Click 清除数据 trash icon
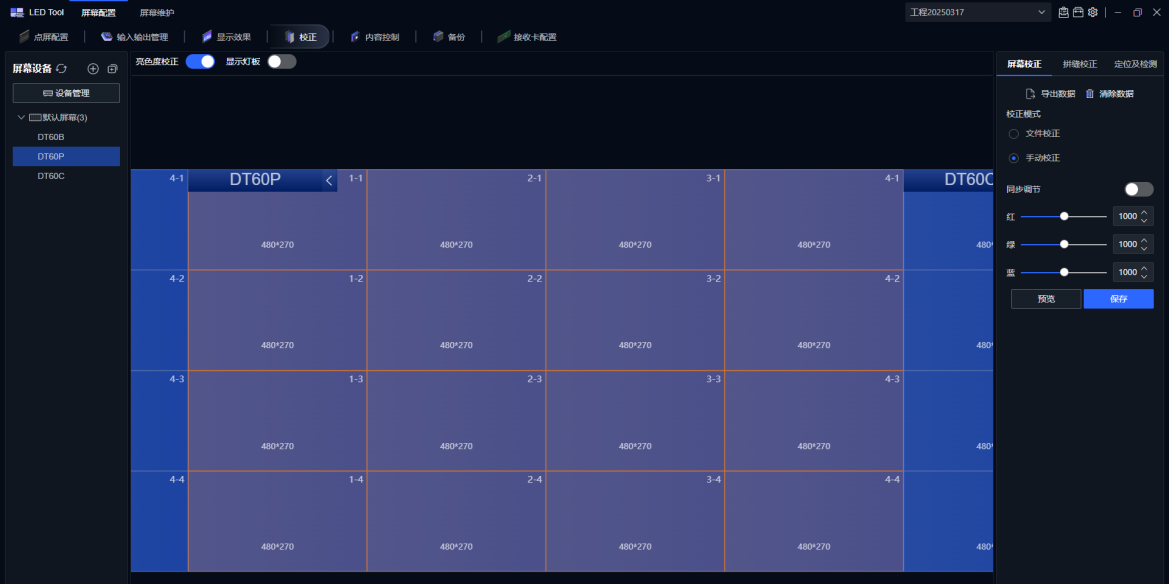The image size is (1169, 584). (1090, 93)
